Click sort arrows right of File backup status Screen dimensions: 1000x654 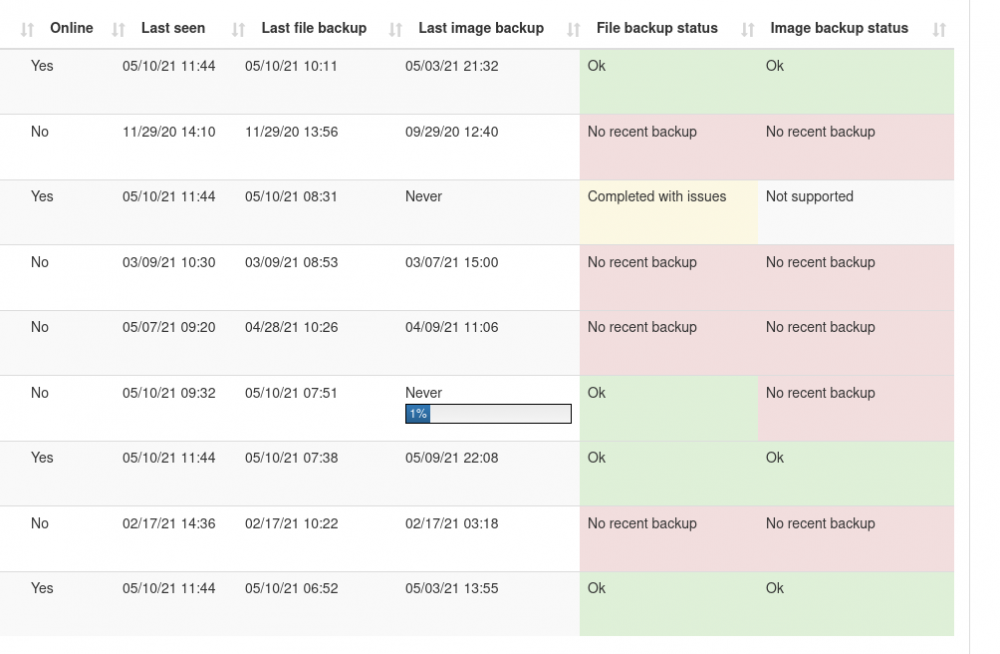click(x=747, y=29)
